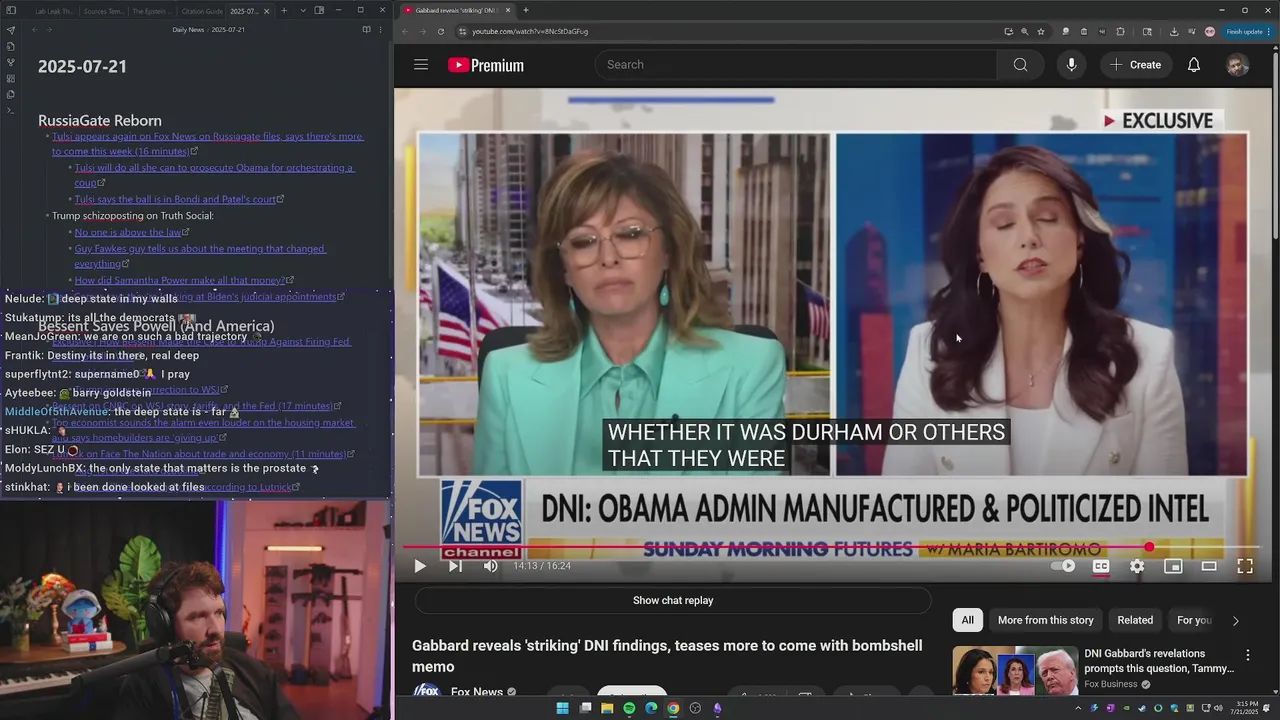Bookmark page with star icon
Screen dimensions: 1280x720
[x=1040, y=31]
